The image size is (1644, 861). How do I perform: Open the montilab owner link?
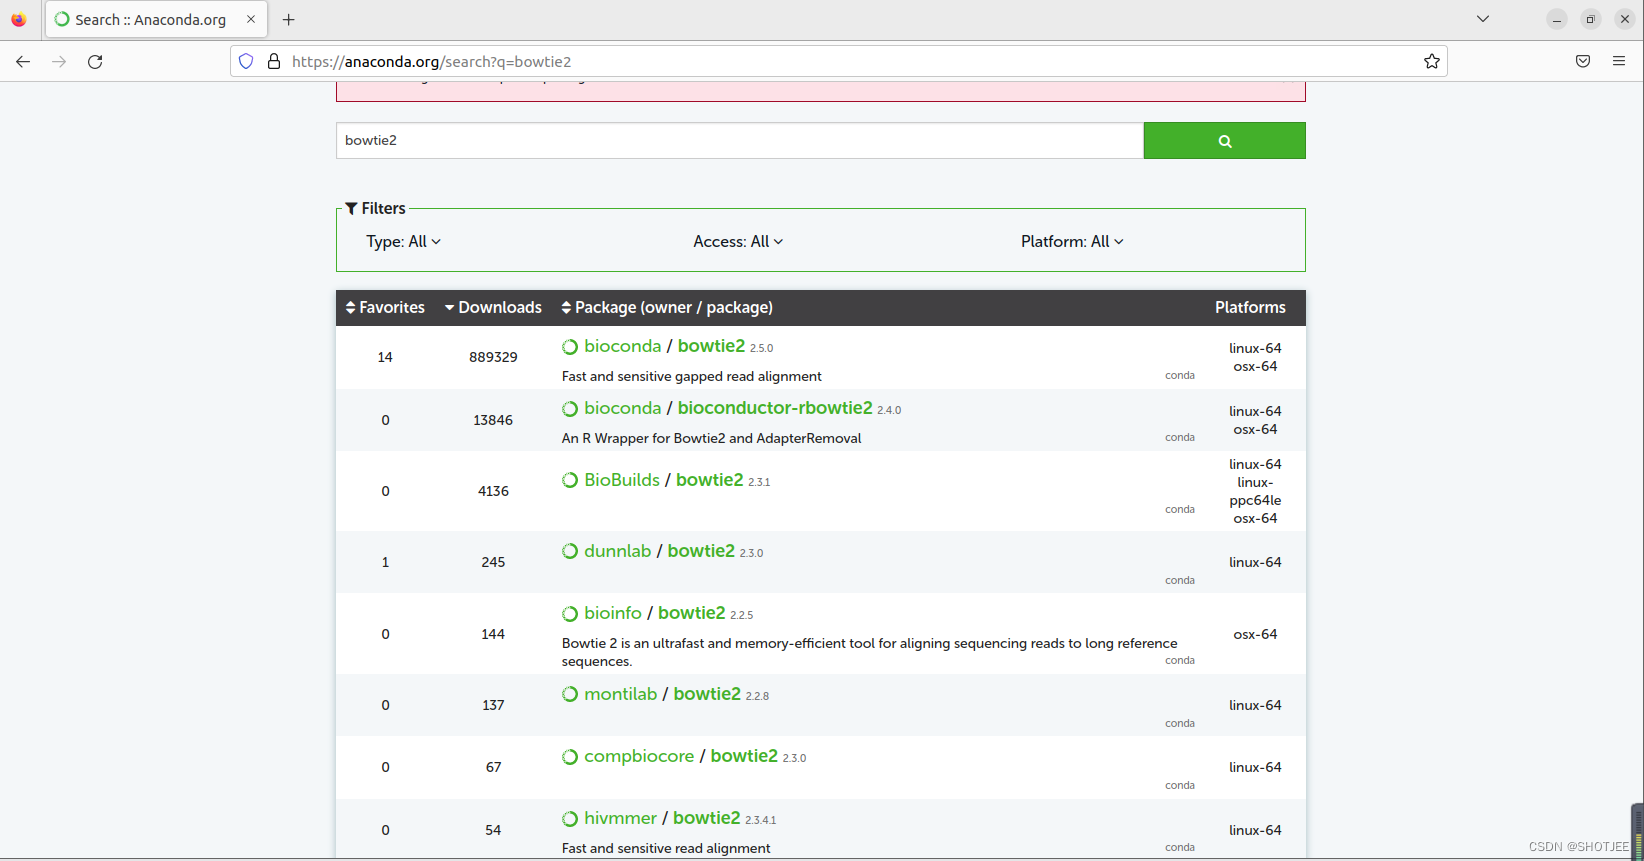click(x=621, y=694)
